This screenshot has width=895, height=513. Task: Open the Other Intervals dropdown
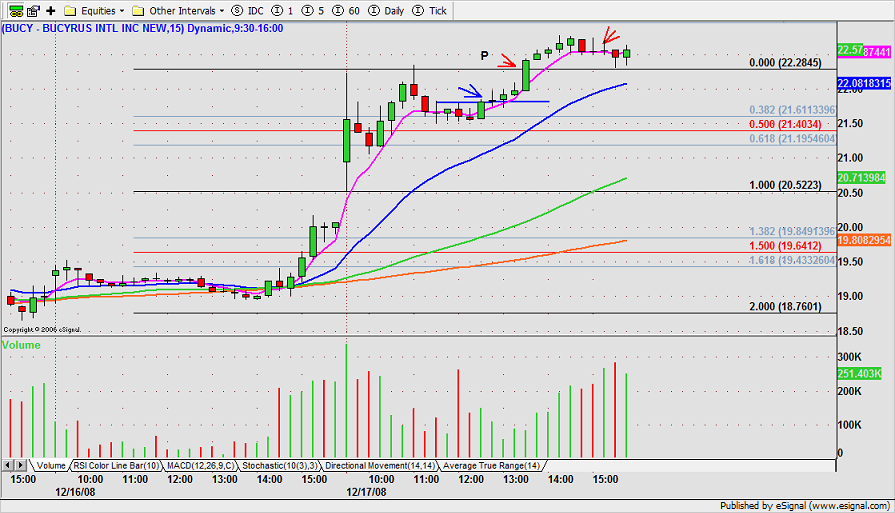click(178, 10)
